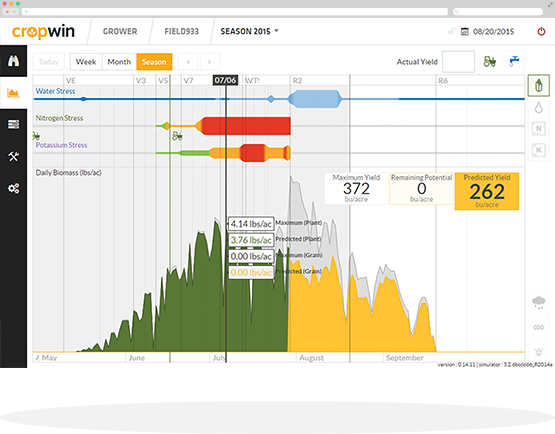
Task: Click the browser back arrow
Action: [7, 12]
